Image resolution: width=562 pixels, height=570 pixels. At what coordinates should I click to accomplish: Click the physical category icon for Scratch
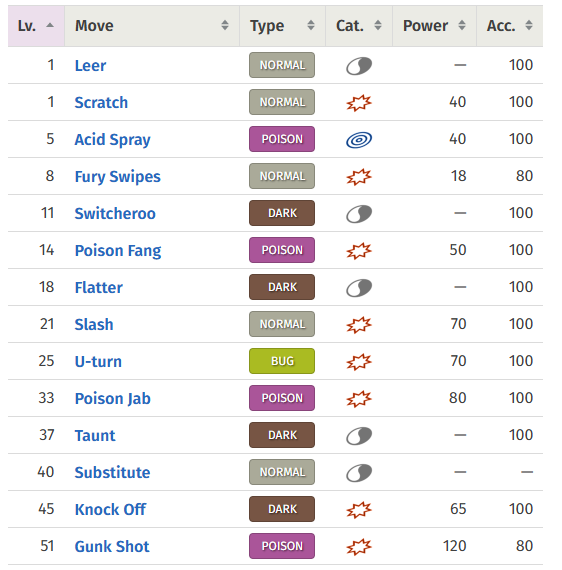(x=359, y=103)
